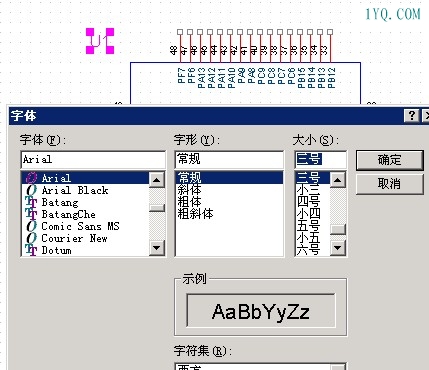Click the Arial Black OpenType icon

point(31,190)
